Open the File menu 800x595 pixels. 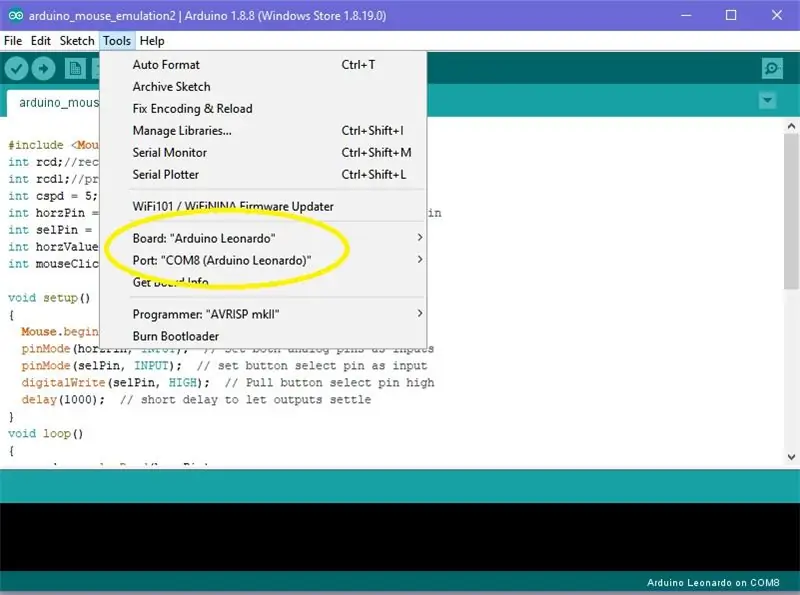pos(13,41)
